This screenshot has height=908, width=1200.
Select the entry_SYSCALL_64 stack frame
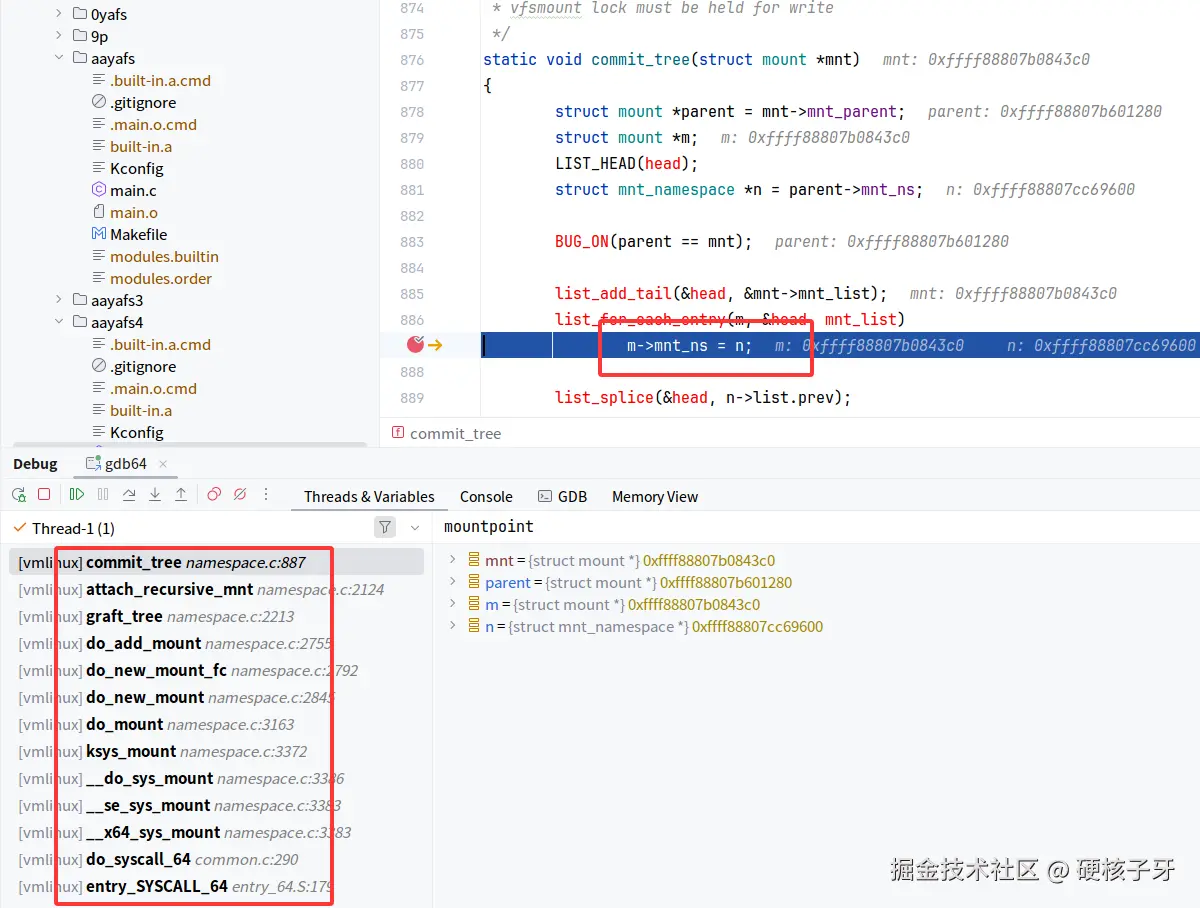coord(216,886)
